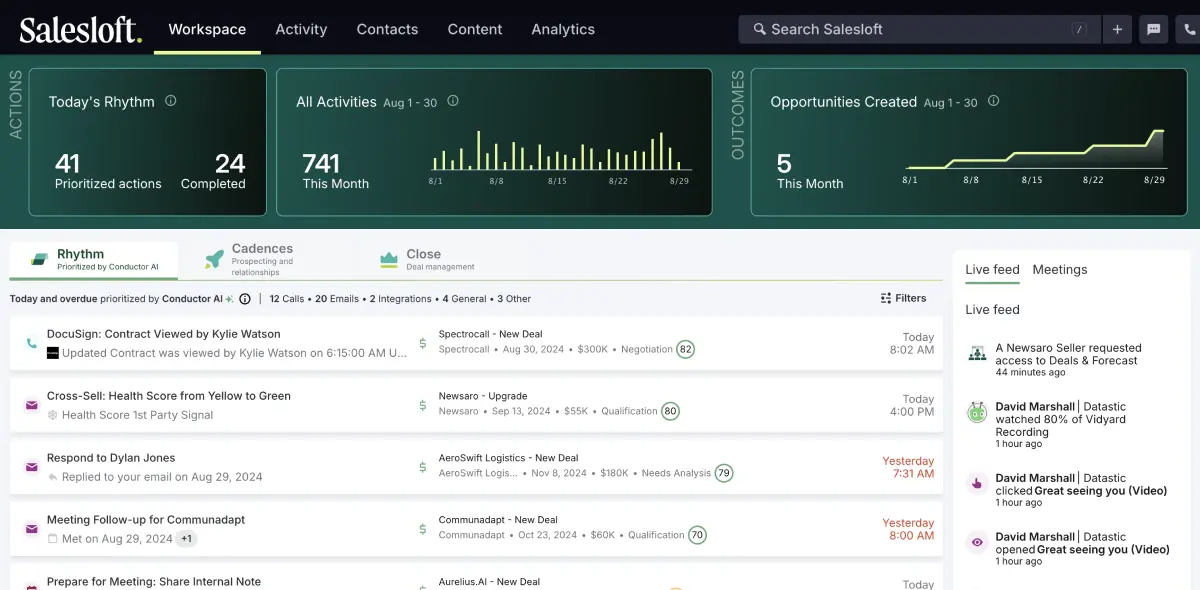
Task: Open Respond to Dylan Jones task
Action: (111, 458)
